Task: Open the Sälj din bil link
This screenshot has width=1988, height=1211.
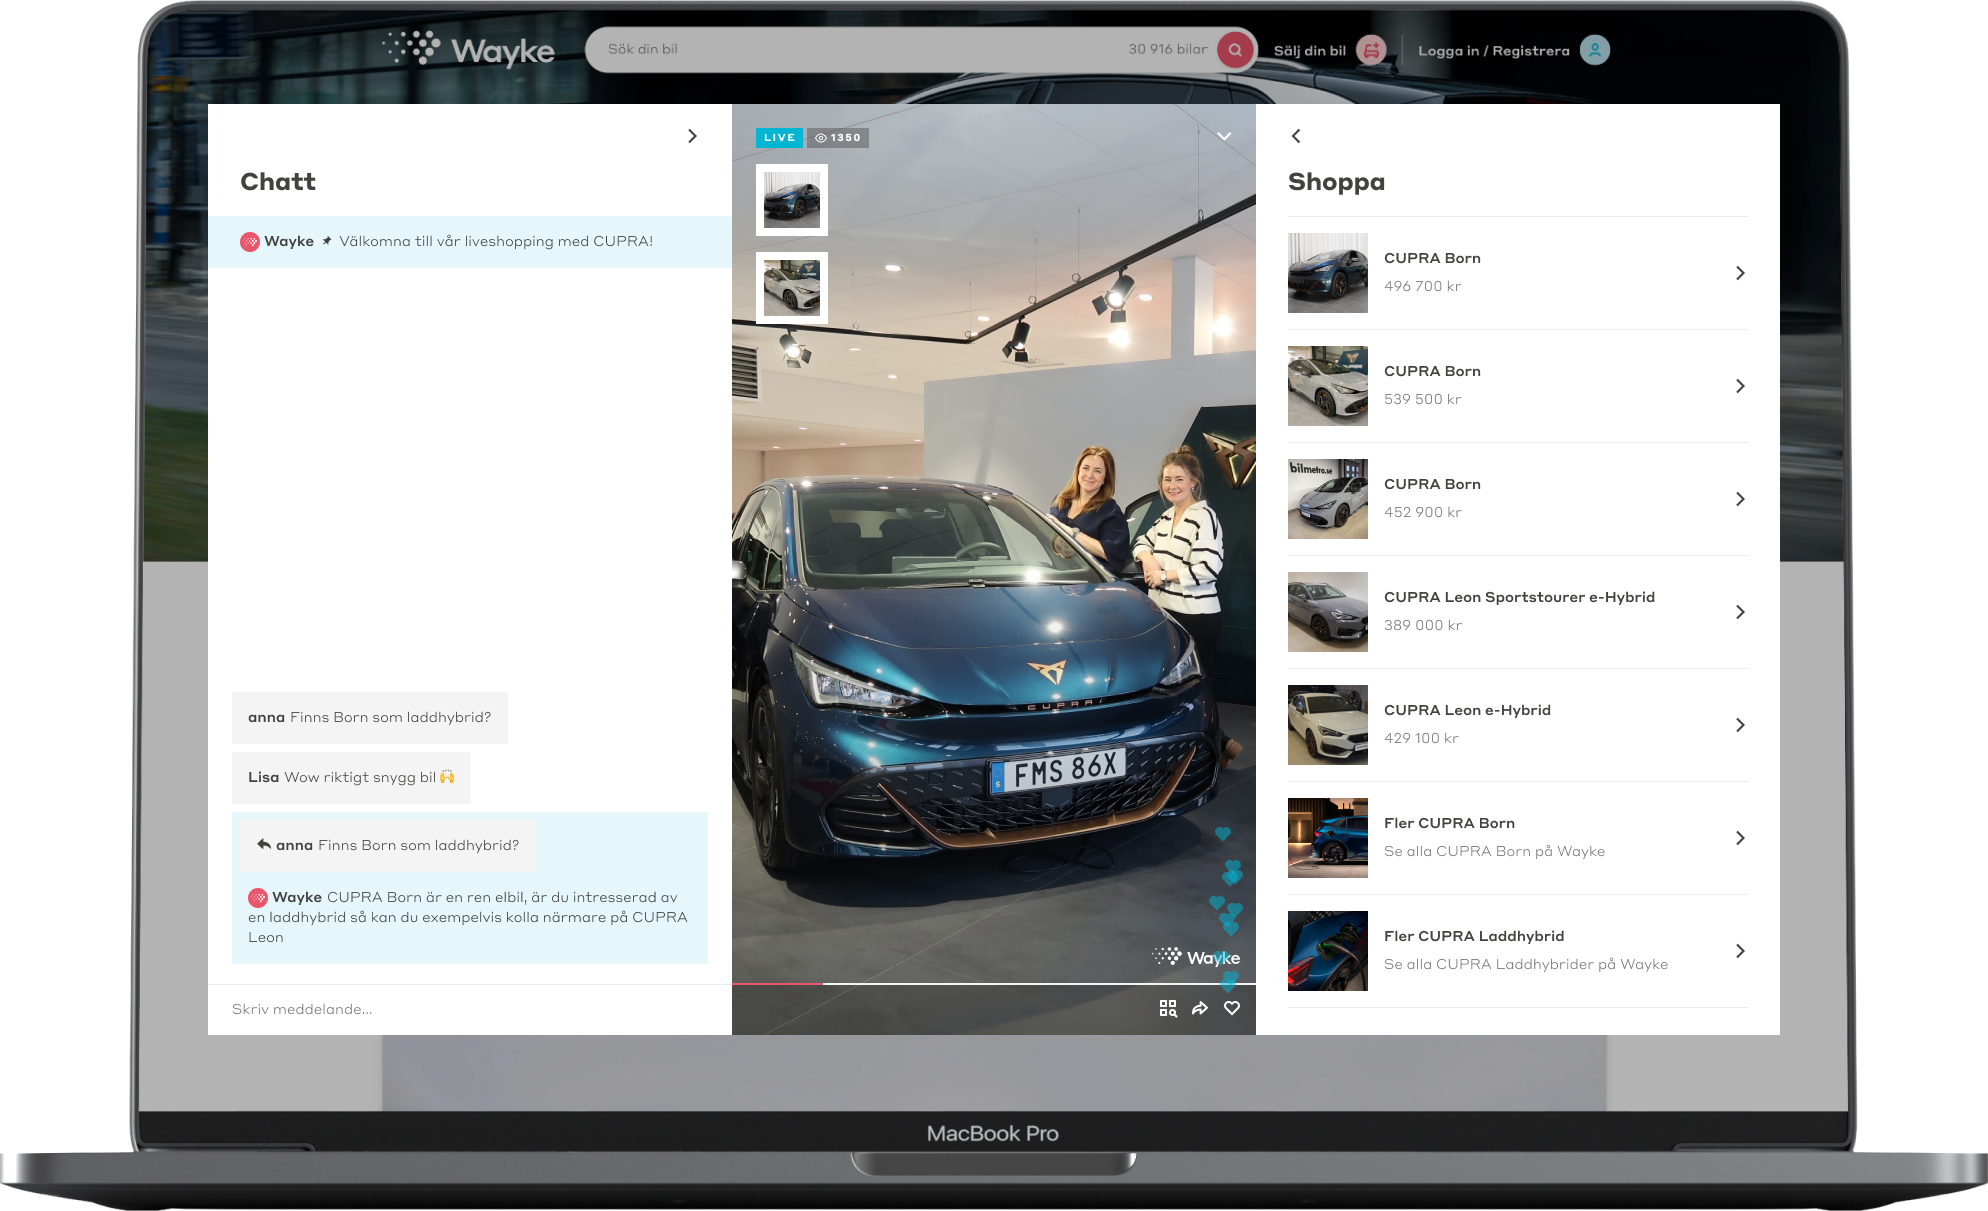Action: pyautogui.click(x=1310, y=51)
